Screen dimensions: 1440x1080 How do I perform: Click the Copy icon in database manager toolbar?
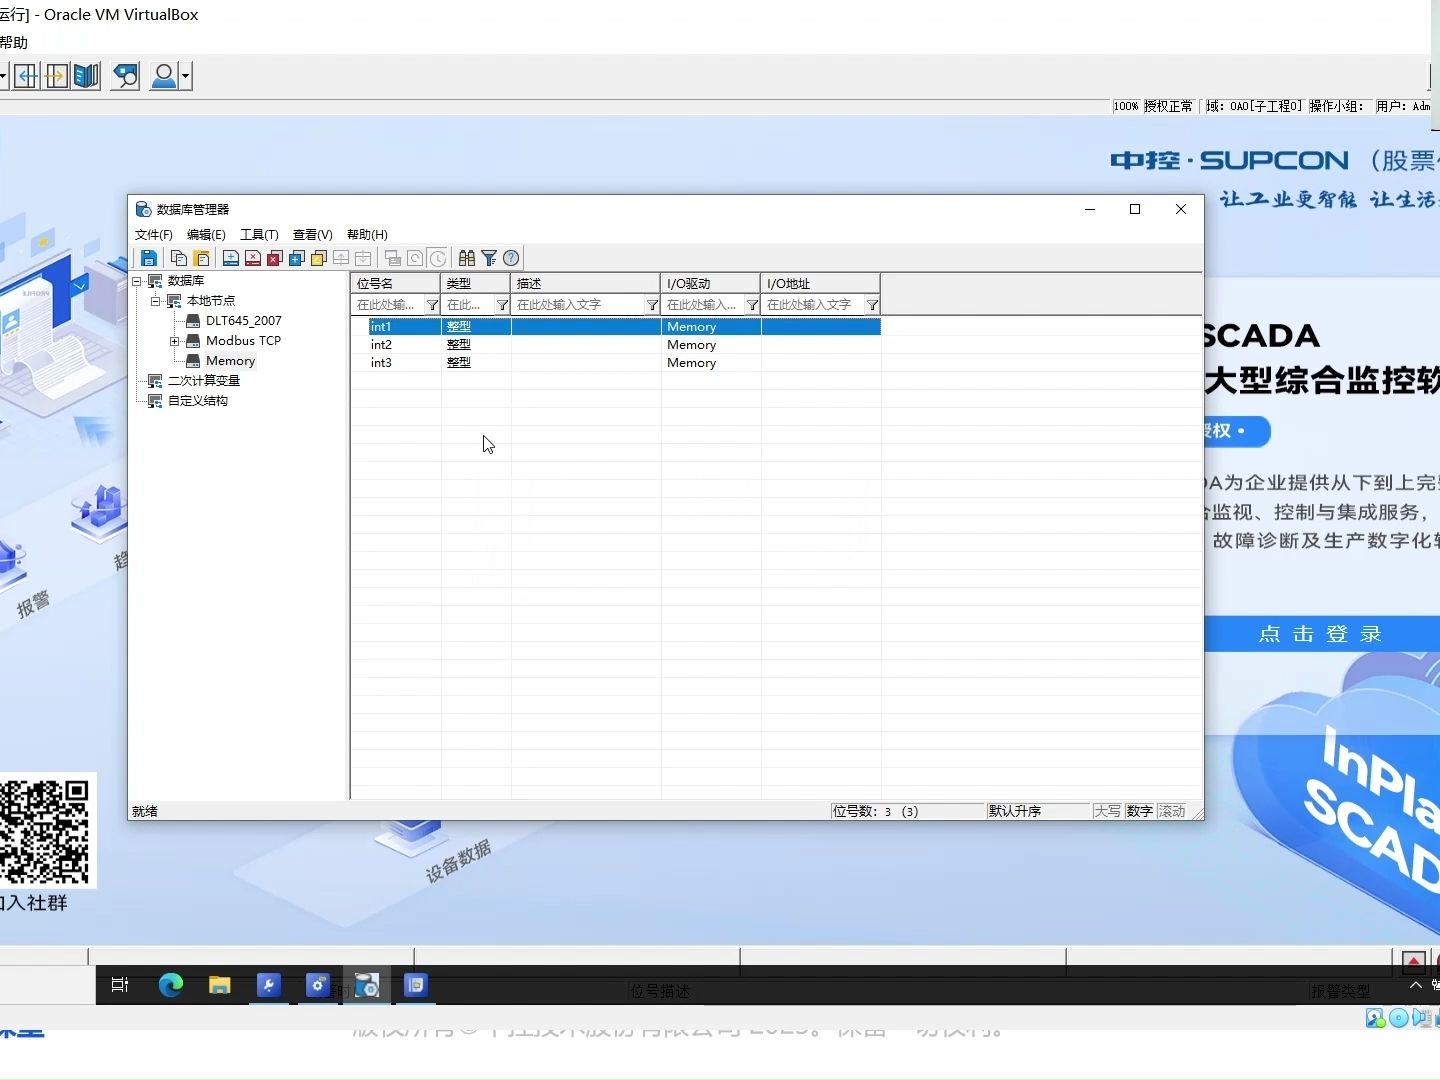[179, 258]
